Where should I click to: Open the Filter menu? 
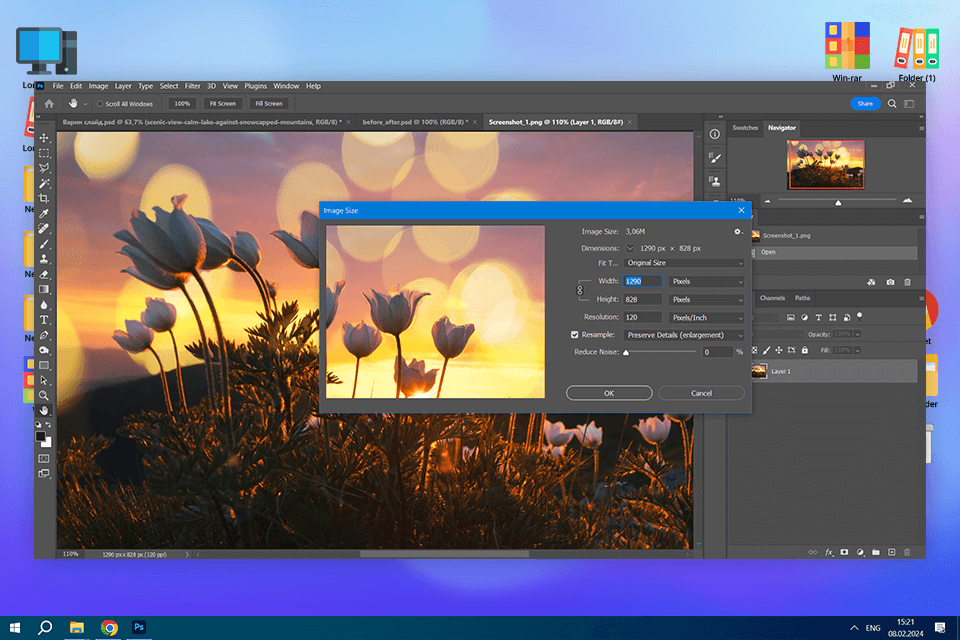click(x=192, y=86)
